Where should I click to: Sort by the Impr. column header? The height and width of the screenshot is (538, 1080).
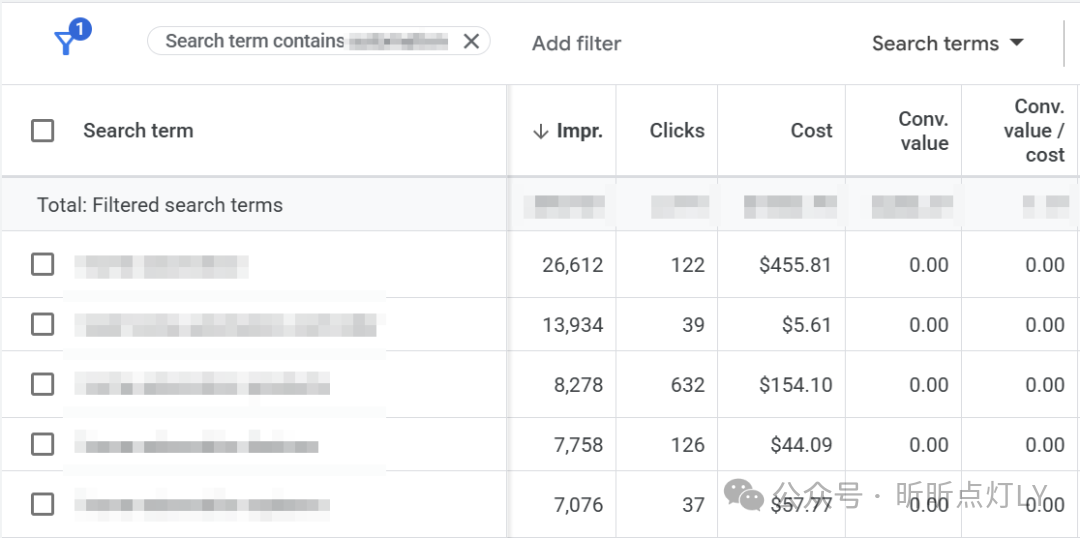click(570, 131)
